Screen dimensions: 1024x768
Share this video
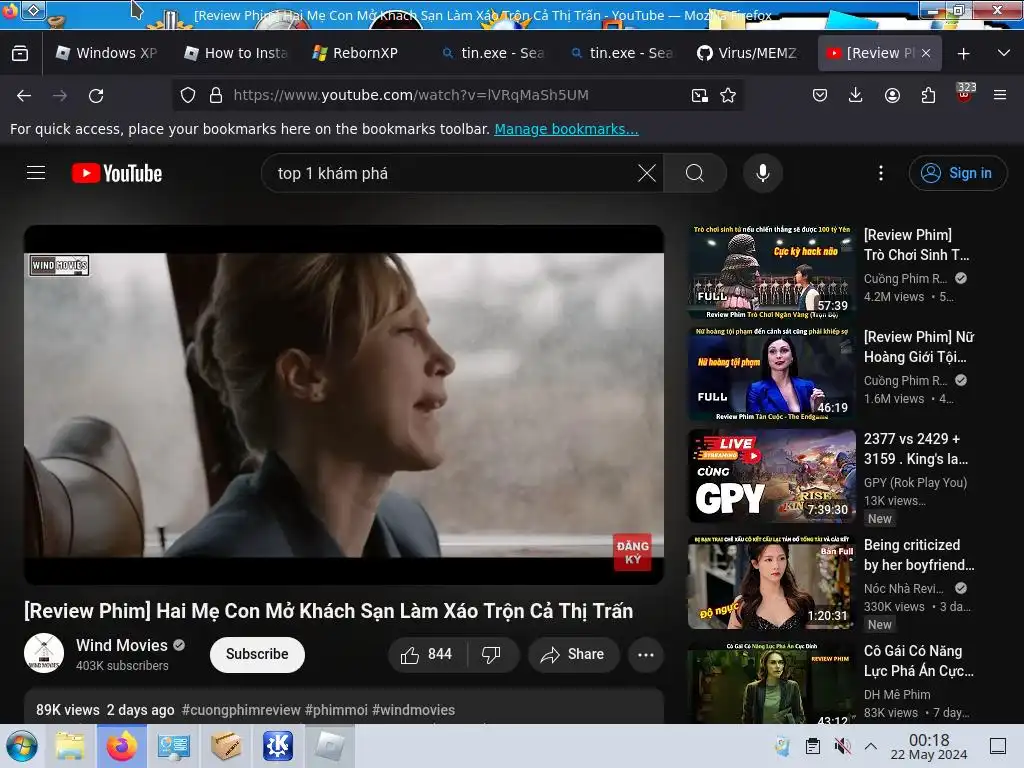573,654
